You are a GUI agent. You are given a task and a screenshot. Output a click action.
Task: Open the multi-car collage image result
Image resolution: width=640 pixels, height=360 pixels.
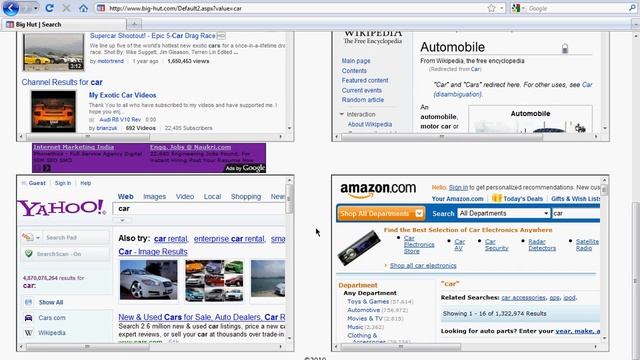[x=214, y=281]
